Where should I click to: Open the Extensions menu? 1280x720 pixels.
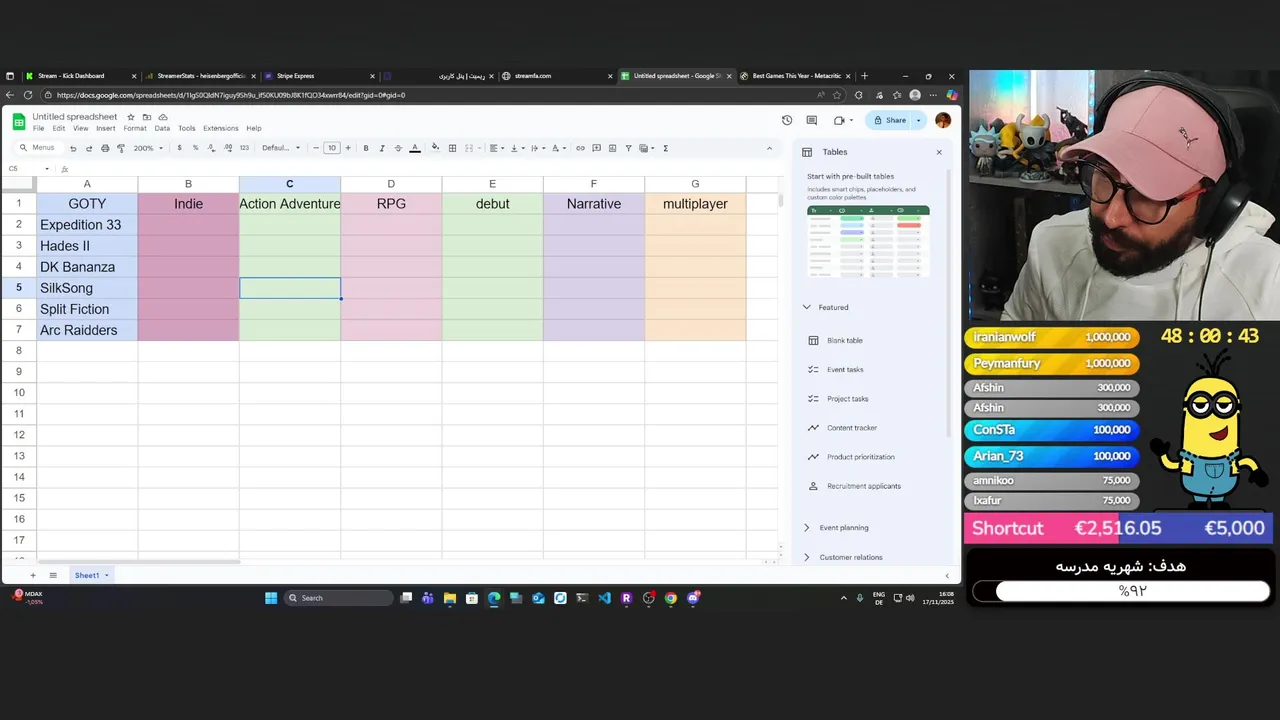click(x=220, y=128)
